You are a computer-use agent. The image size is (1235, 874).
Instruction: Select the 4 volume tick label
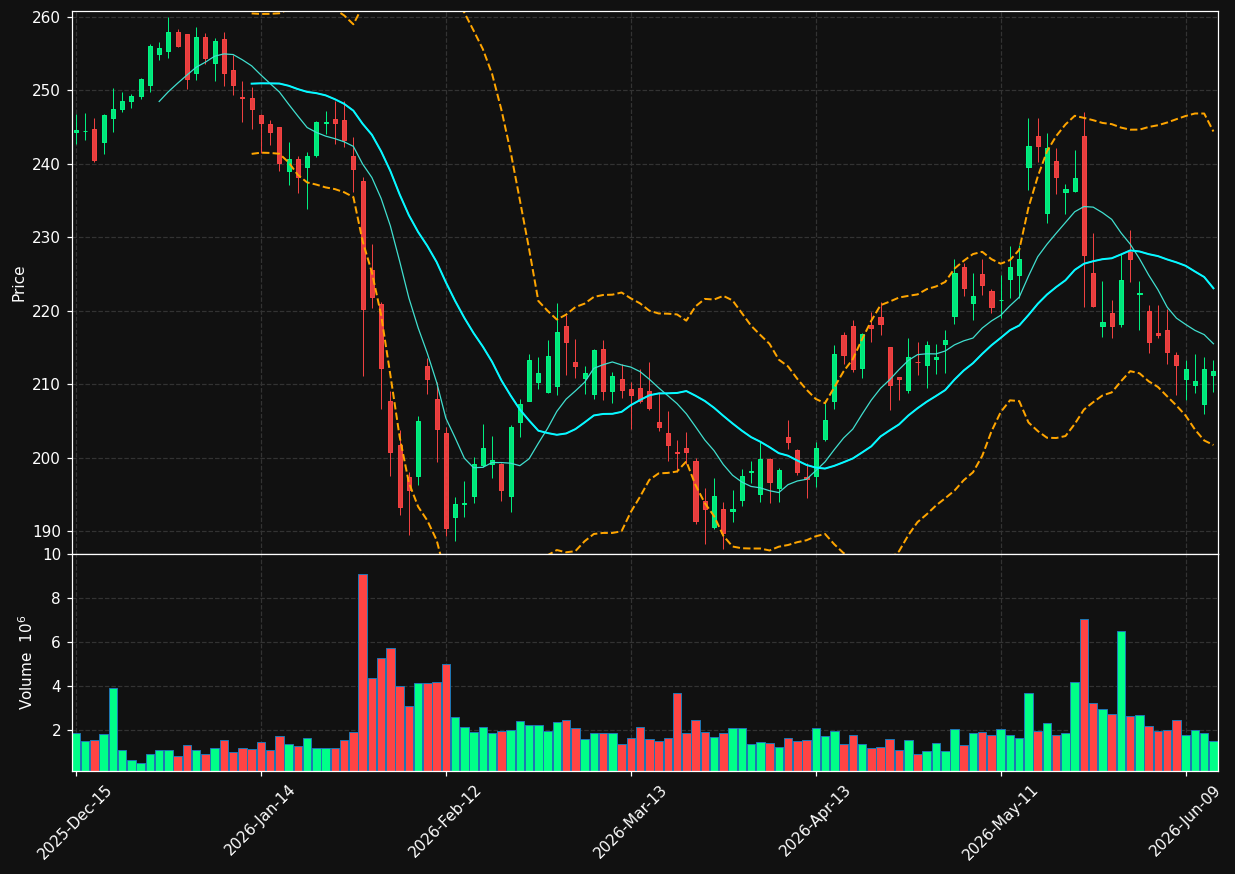click(x=57, y=686)
